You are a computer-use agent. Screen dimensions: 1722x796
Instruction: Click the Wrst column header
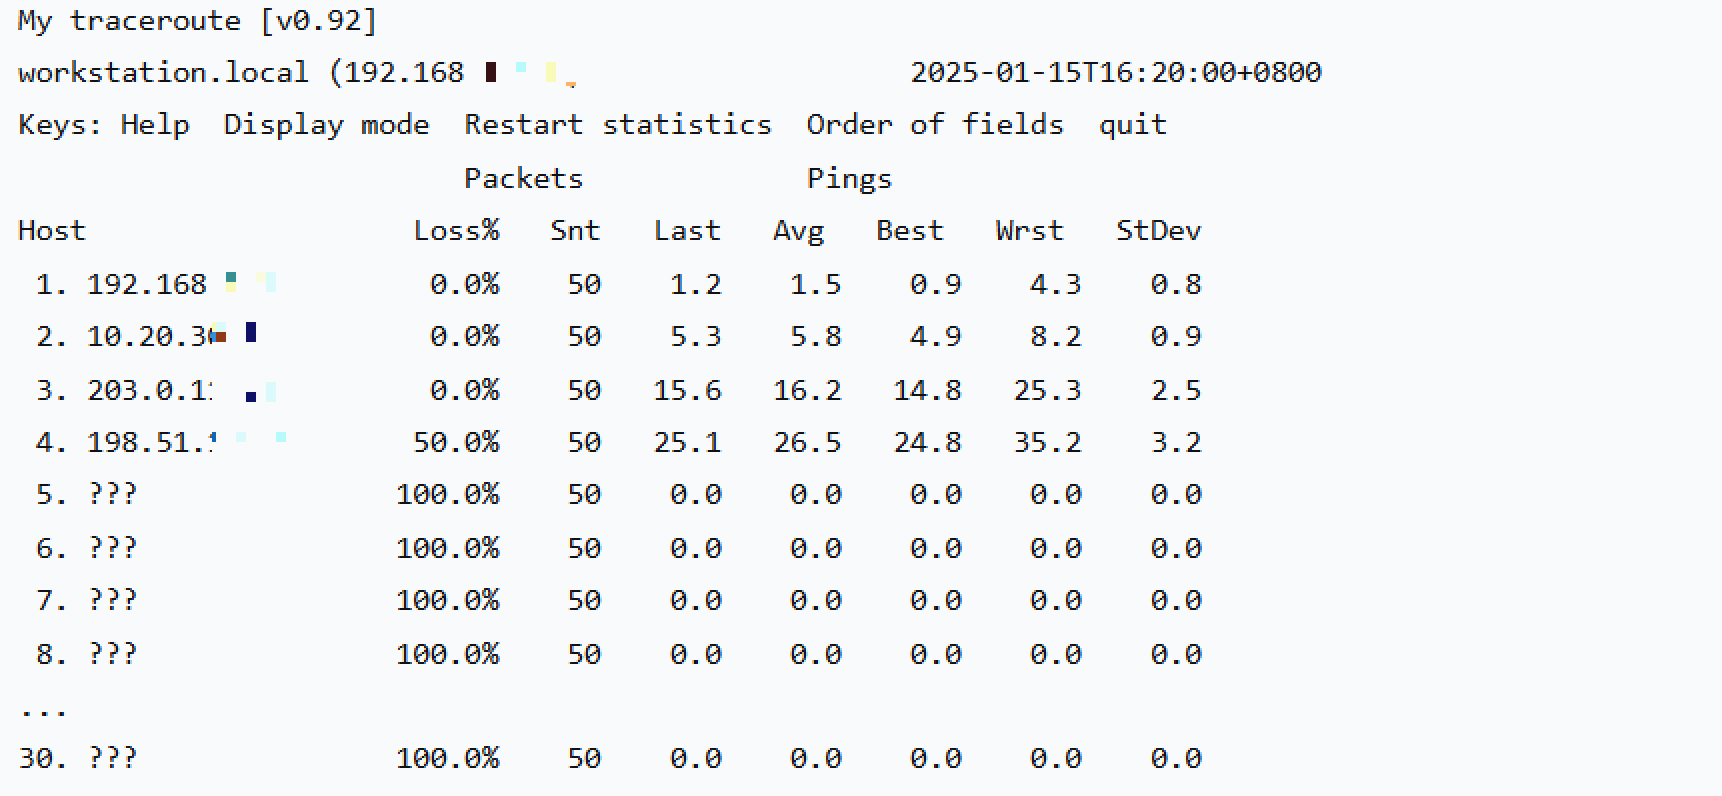tap(1029, 231)
